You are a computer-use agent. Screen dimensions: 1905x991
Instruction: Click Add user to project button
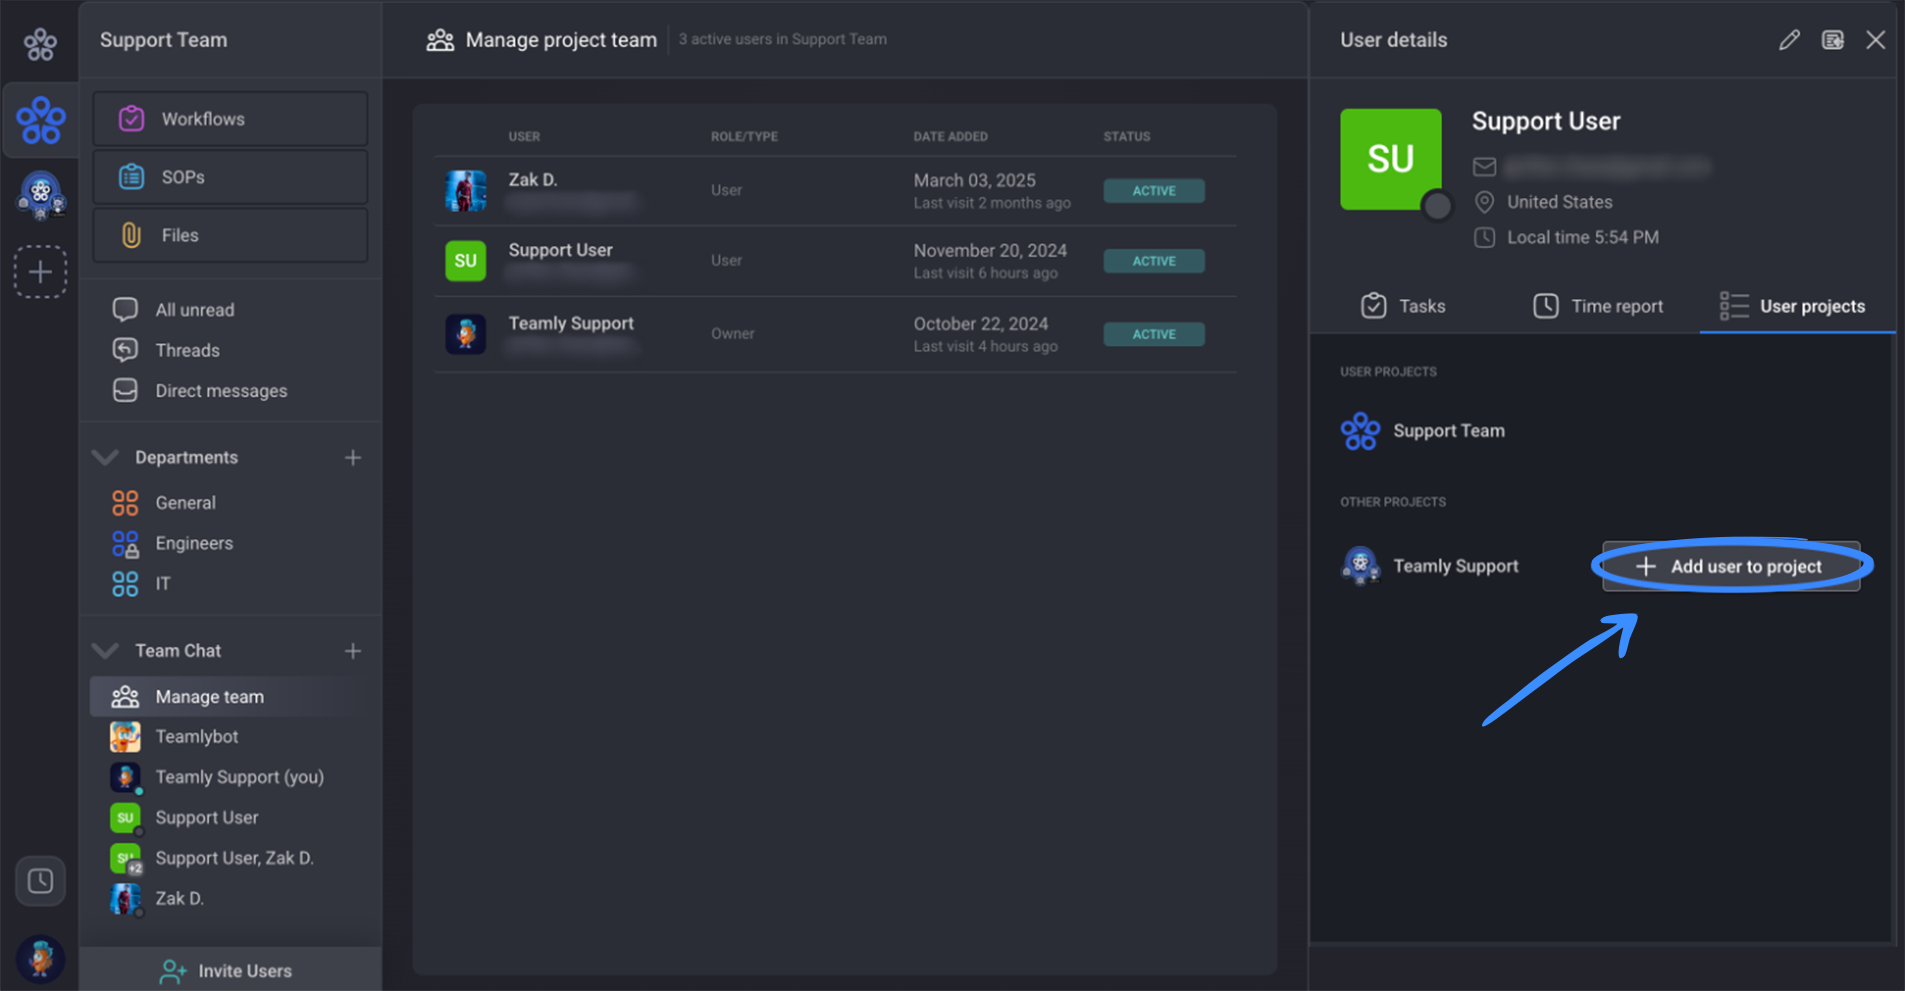pyautogui.click(x=1731, y=566)
